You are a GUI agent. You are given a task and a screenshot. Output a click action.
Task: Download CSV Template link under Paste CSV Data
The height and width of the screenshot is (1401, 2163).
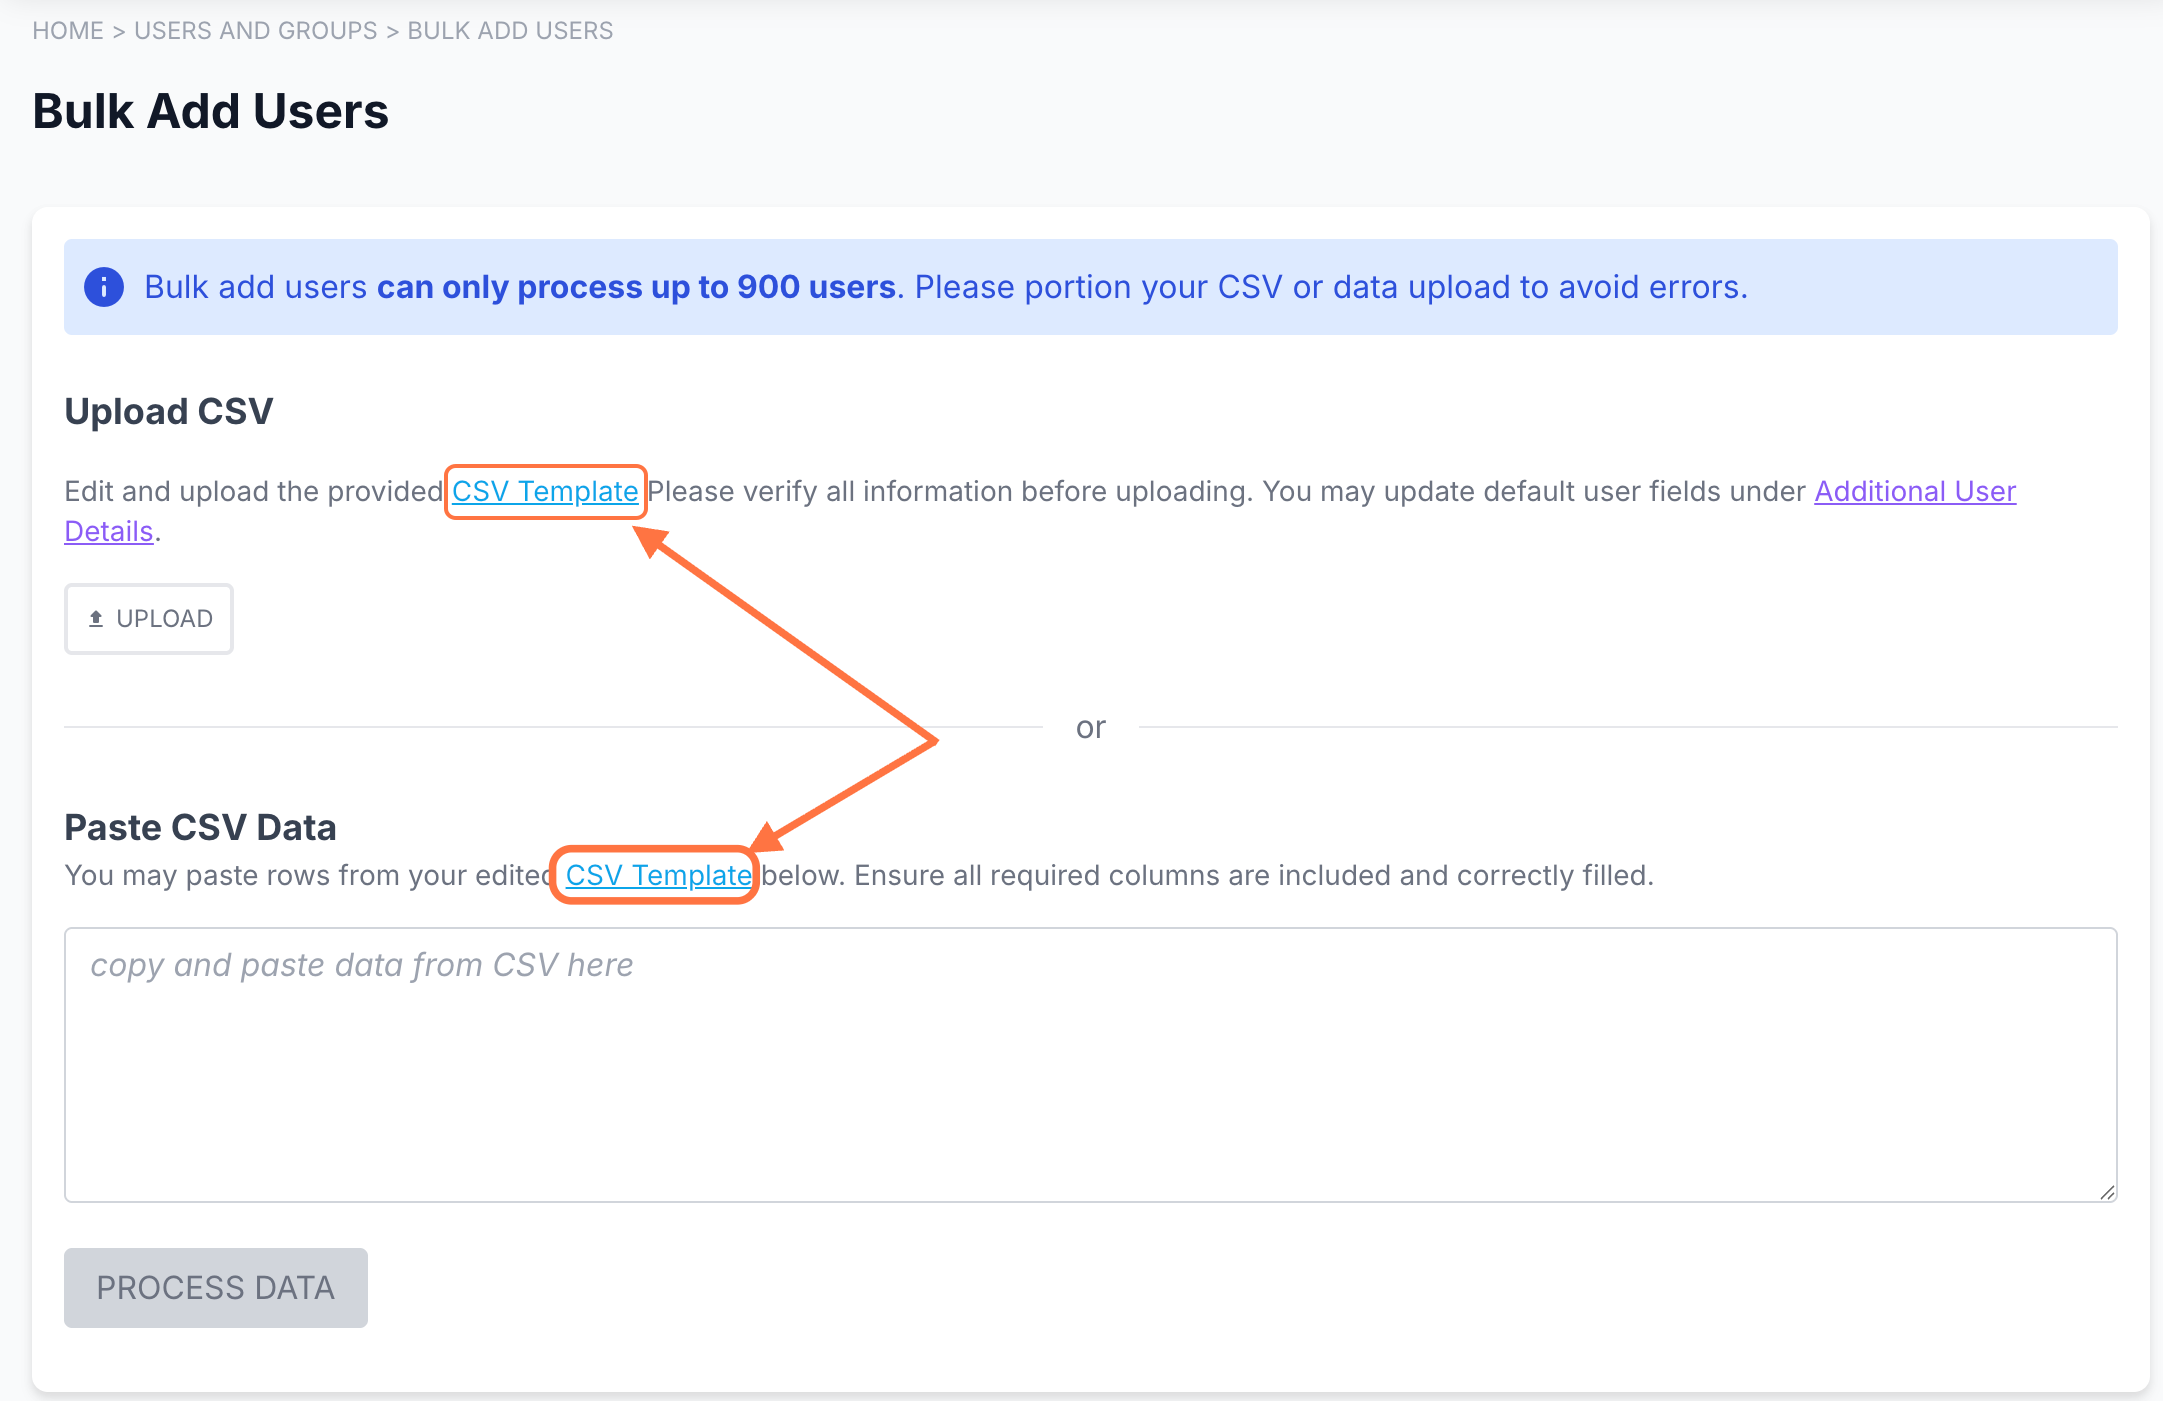tap(658, 875)
